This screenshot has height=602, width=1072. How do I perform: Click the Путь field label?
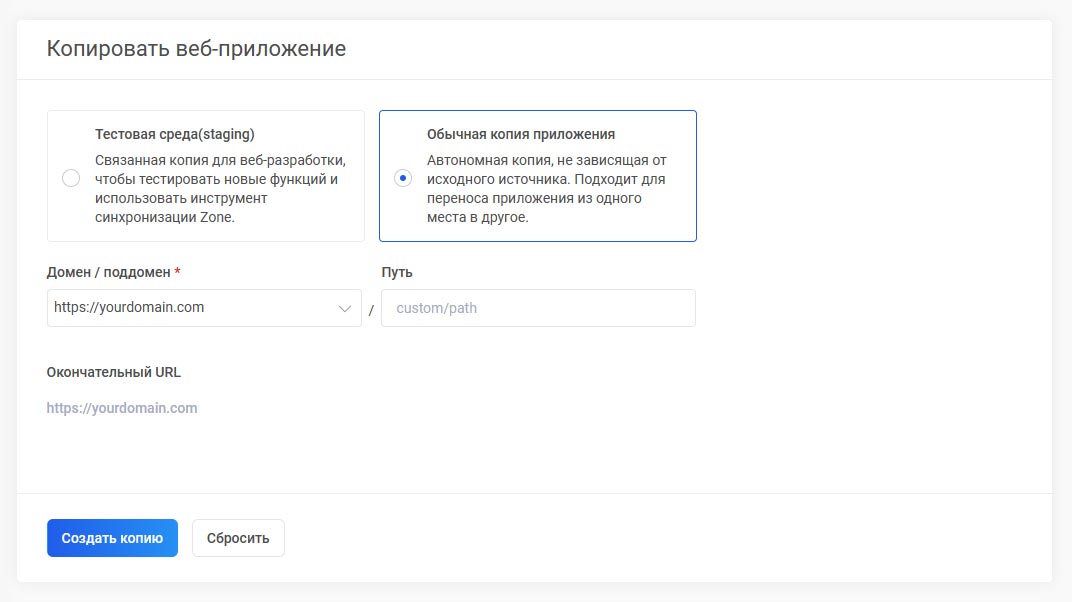pyautogui.click(x=397, y=272)
